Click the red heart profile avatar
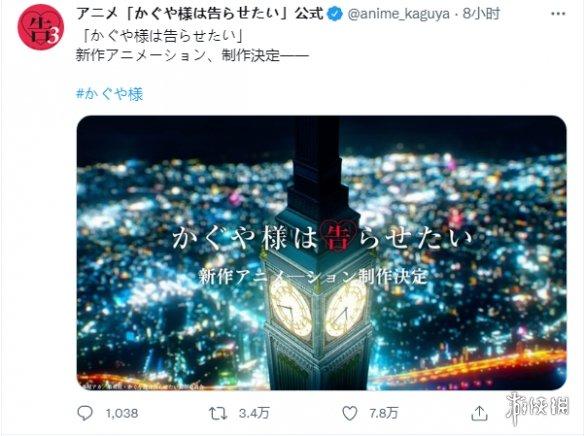Screen dimensions: 584x436 click(40, 27)
